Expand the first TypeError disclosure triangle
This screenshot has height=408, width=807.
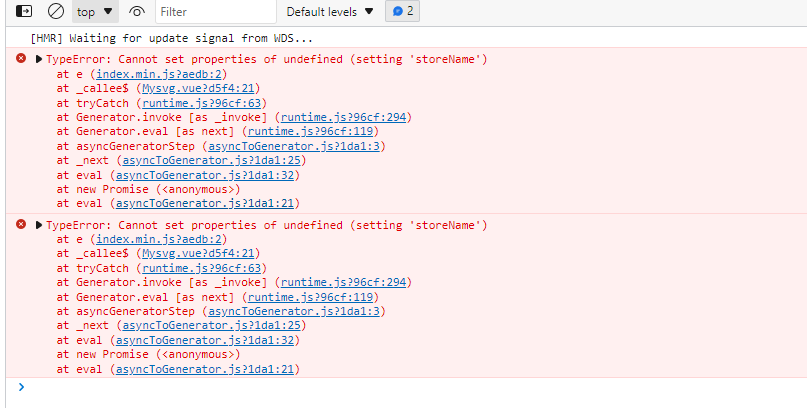coord(39,59)
